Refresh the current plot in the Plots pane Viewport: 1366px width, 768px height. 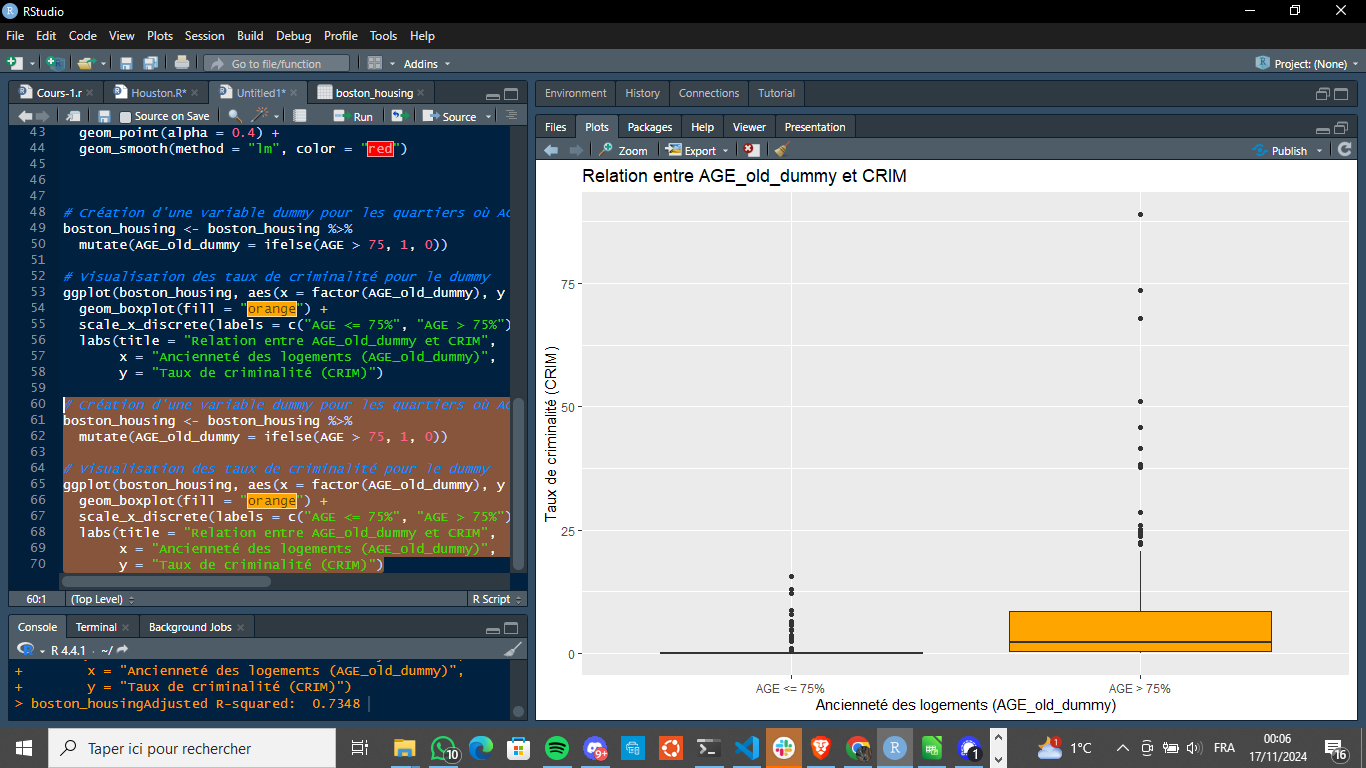pos(1344,150)
